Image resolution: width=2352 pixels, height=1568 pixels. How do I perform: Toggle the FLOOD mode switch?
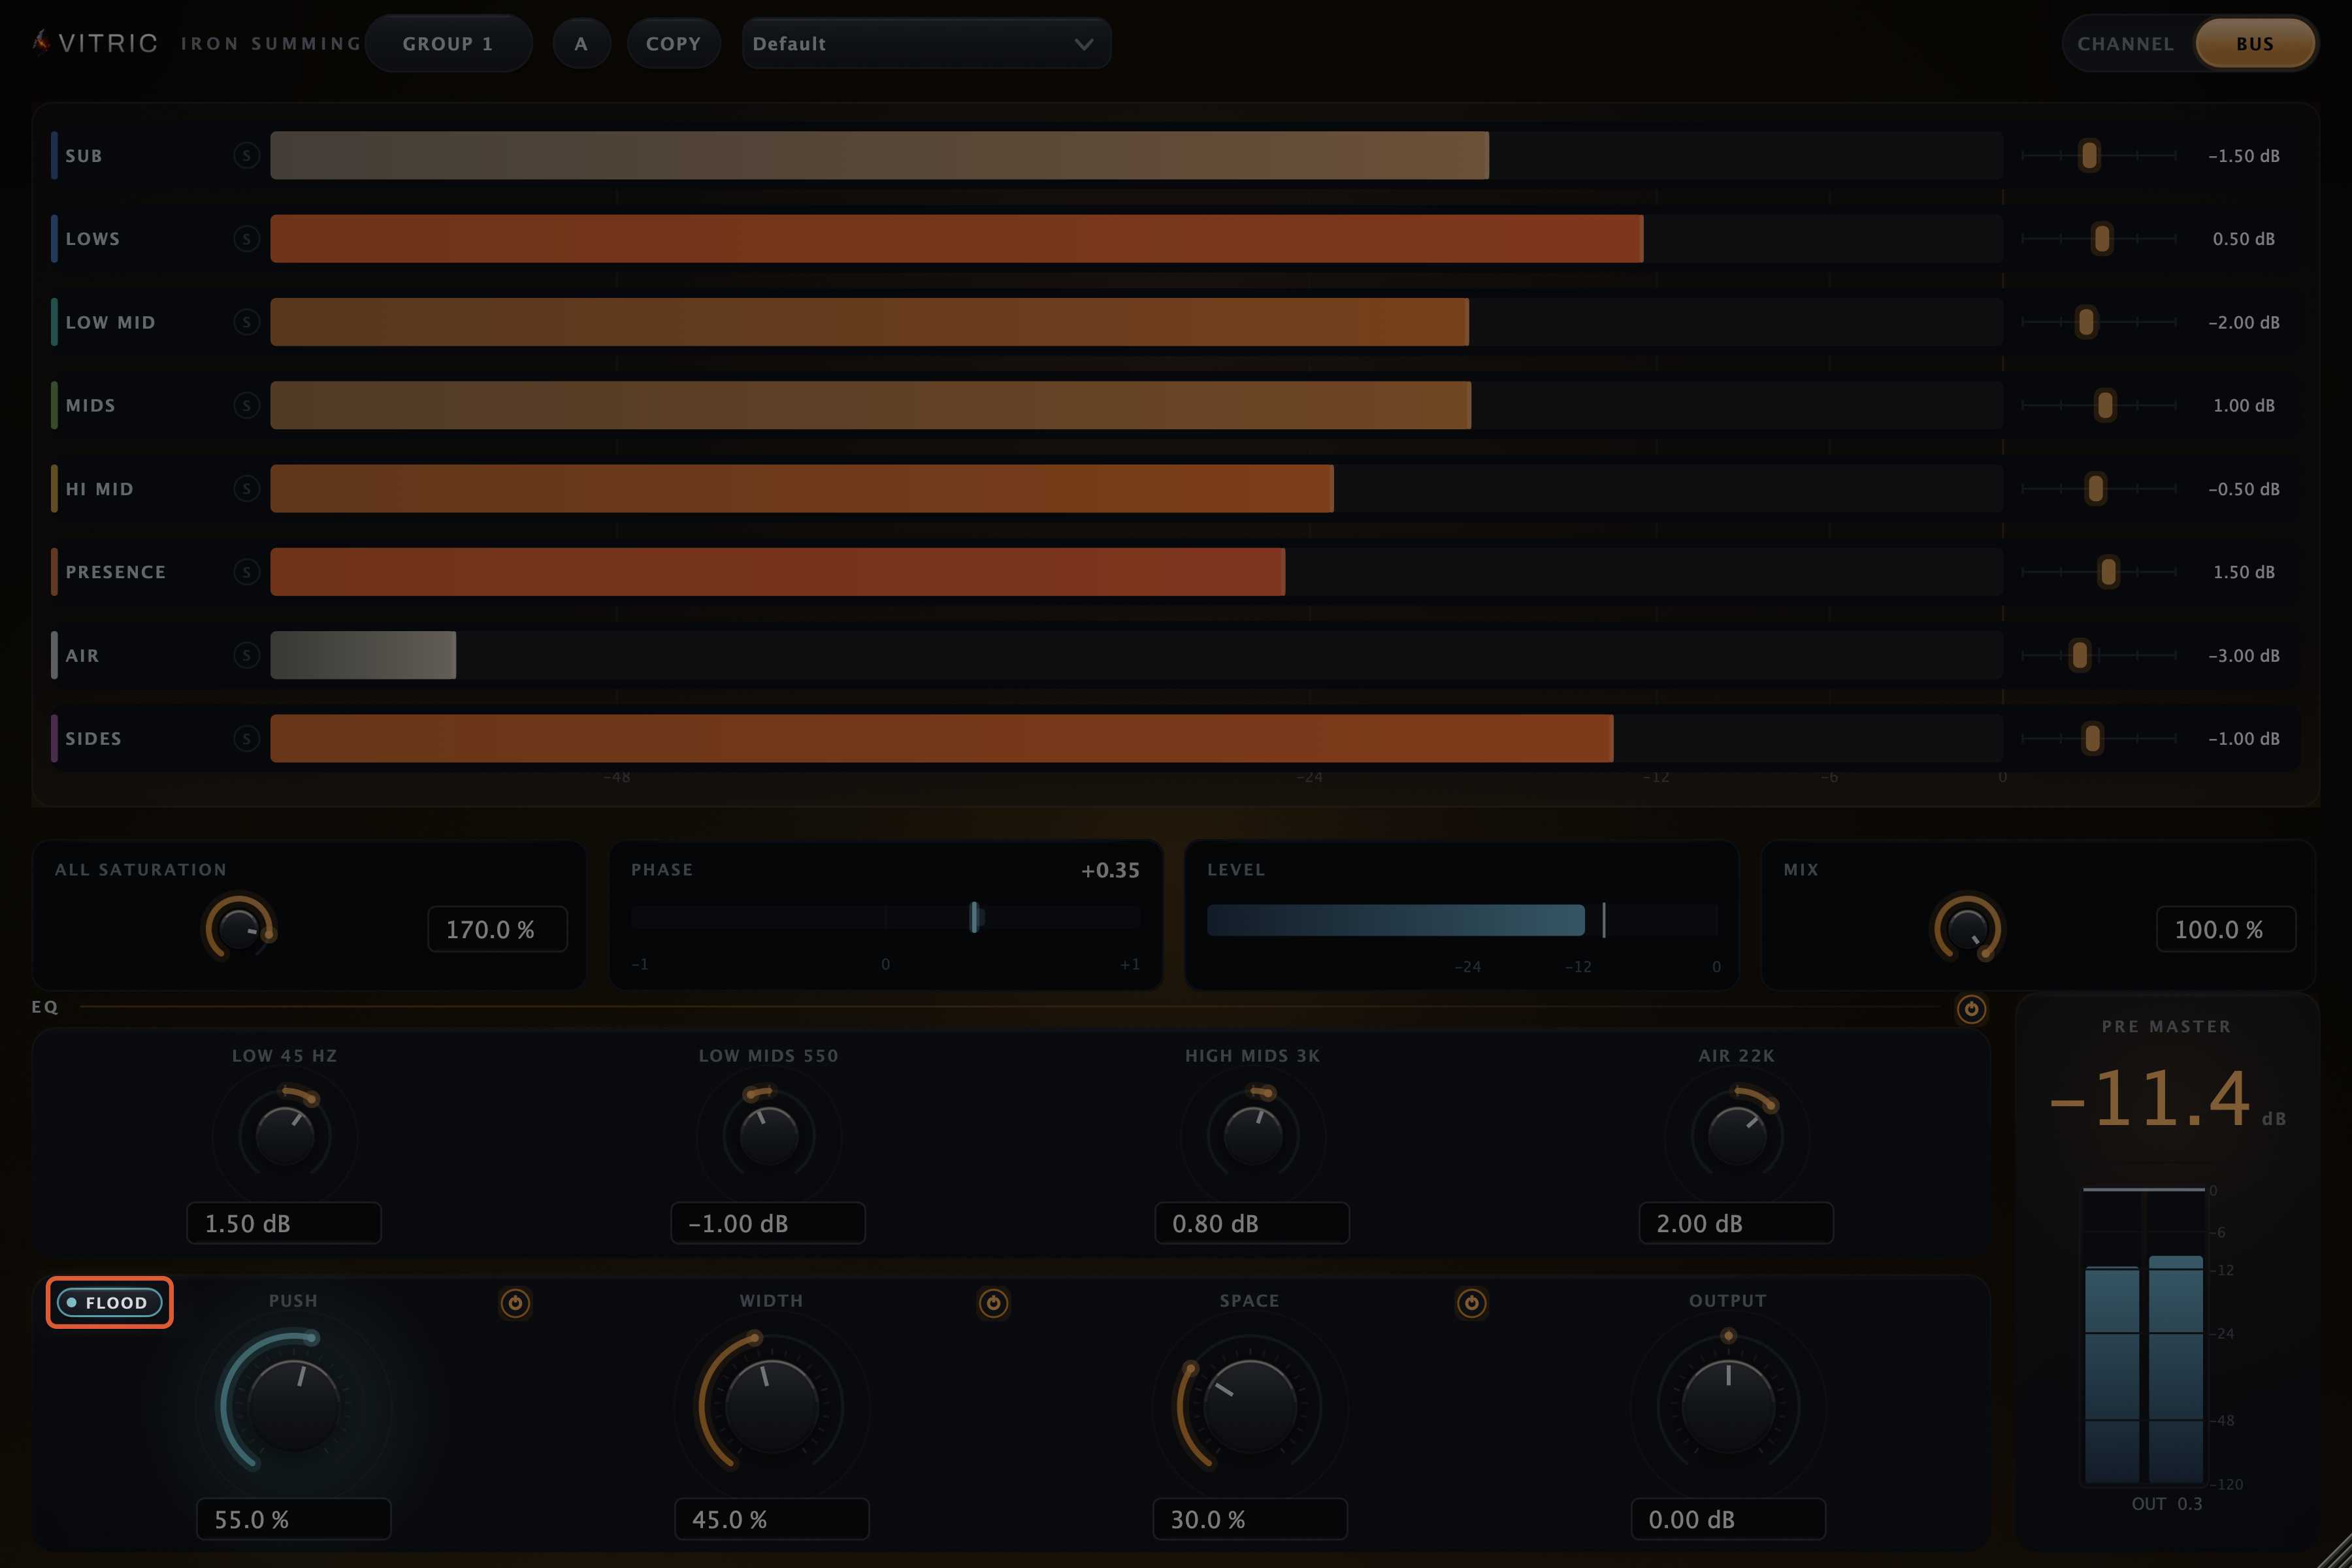[x=110, y=1303]
